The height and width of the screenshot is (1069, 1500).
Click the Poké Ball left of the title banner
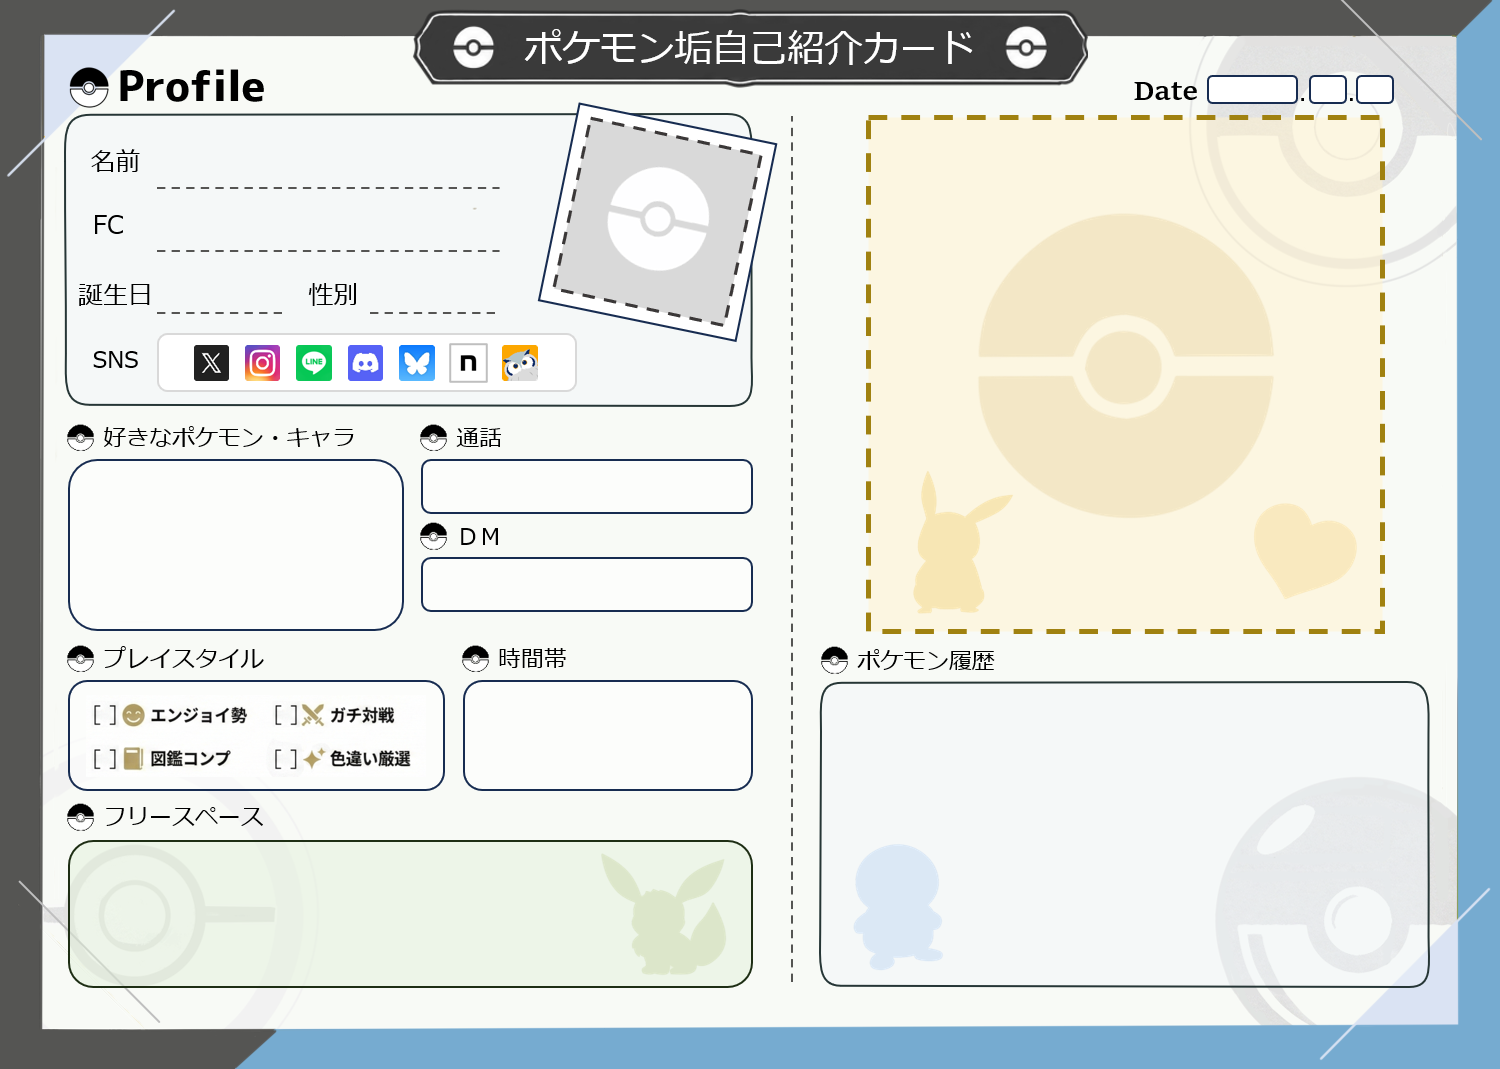(x=474, y=48)
